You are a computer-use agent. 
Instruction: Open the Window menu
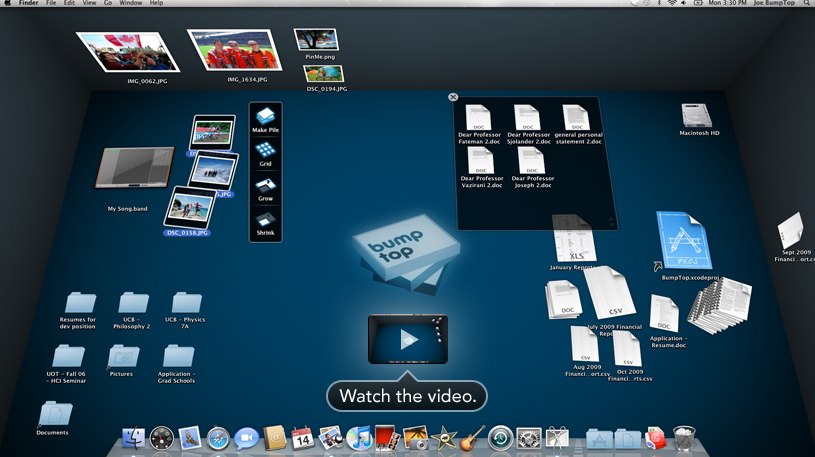130,3
